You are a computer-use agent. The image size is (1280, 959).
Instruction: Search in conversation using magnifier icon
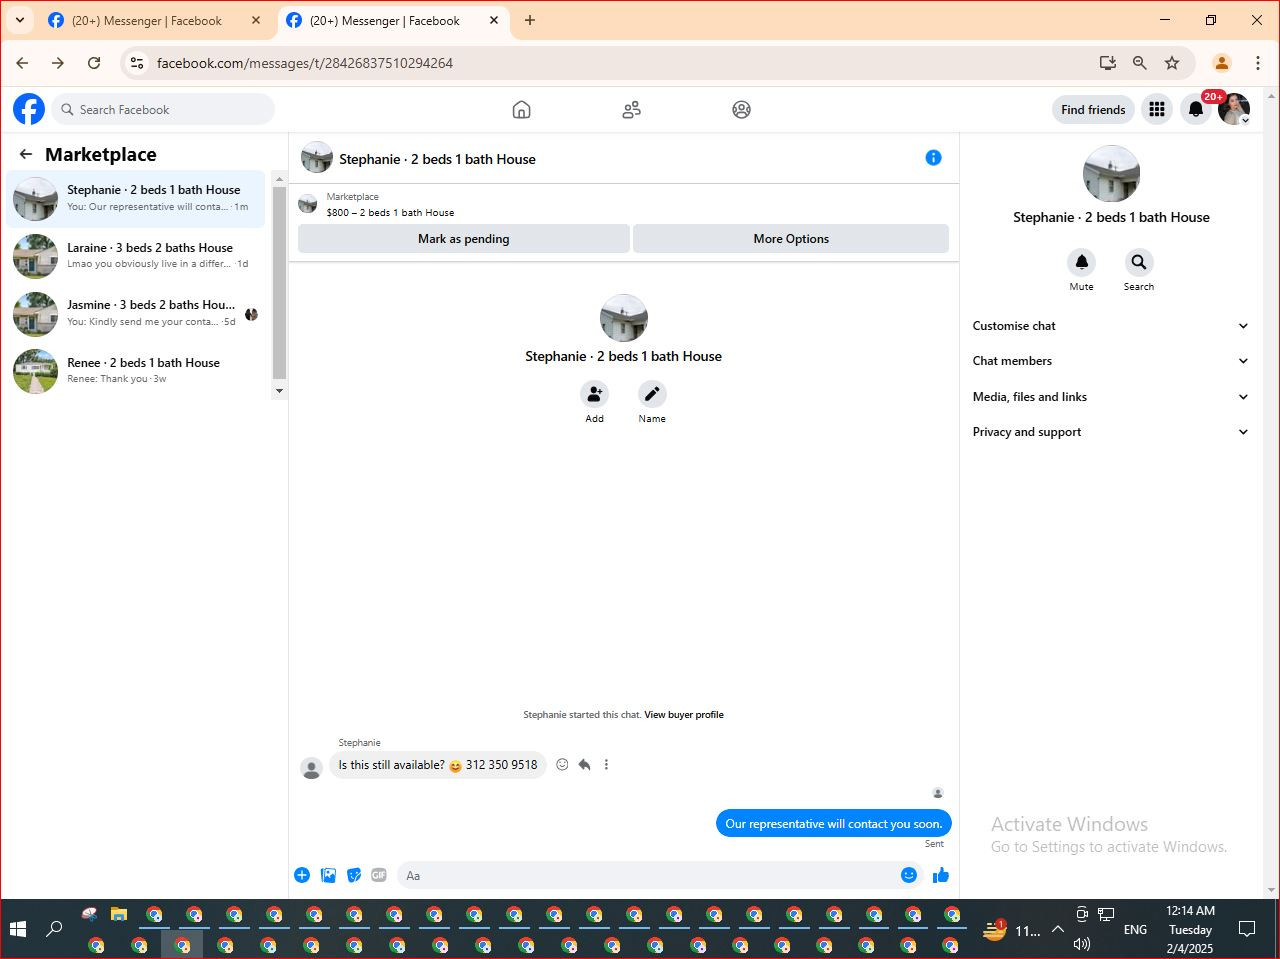point(1139,263)
